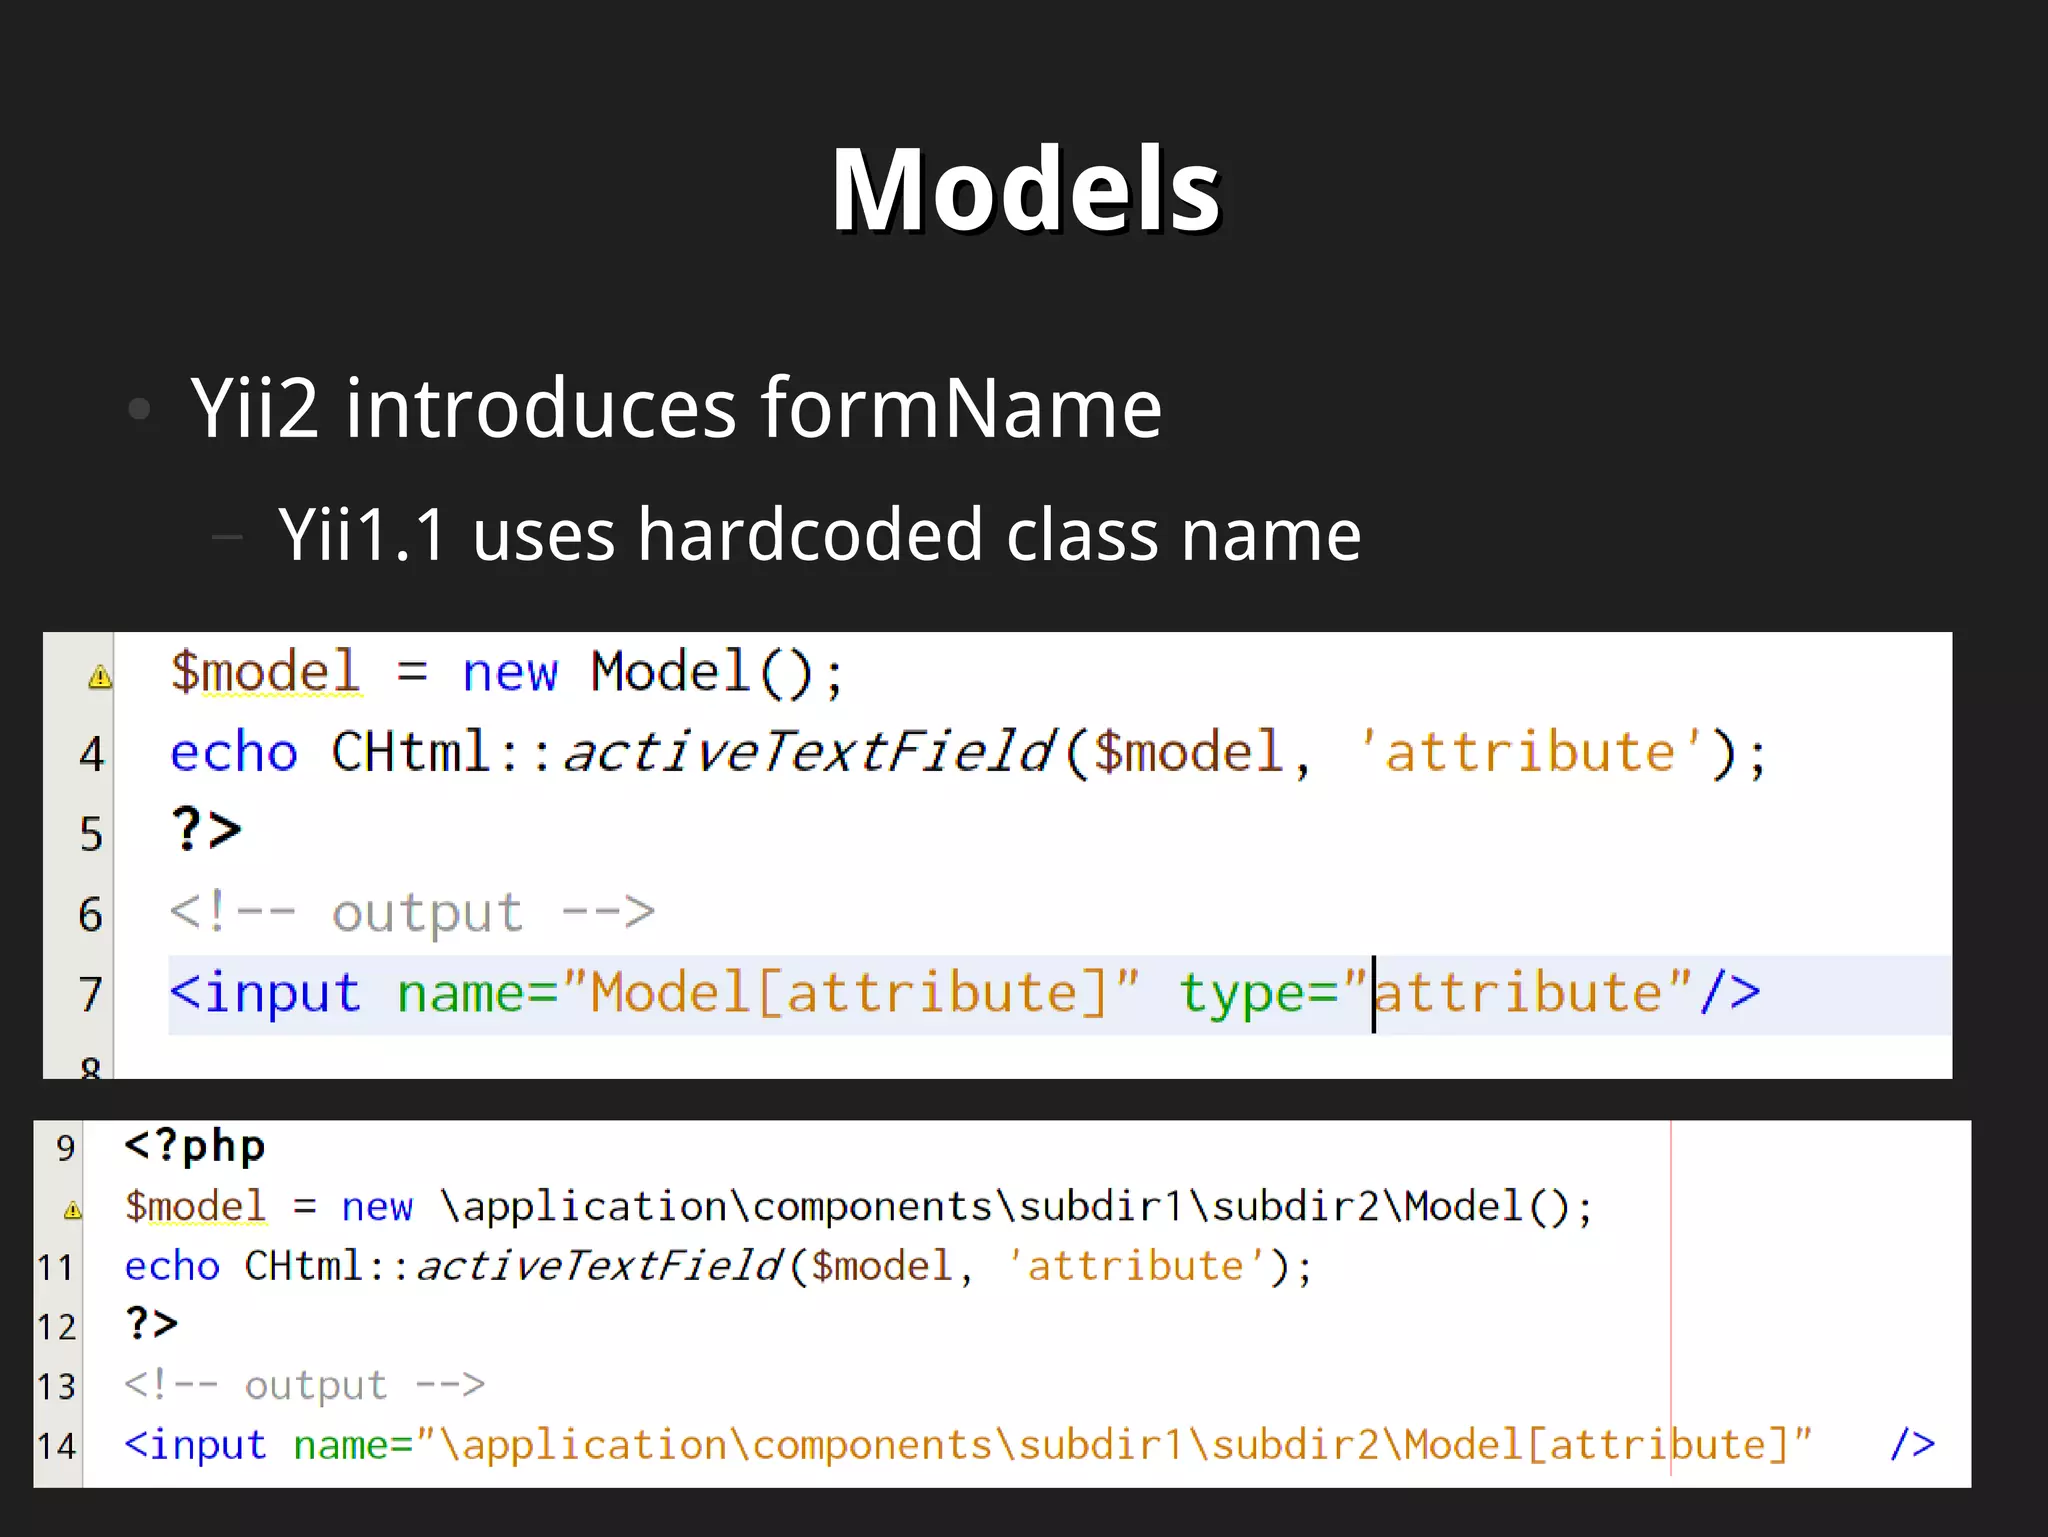Click the warning icon beside the \application\components line
The image size is (2048, 1537).
(73, 1211)
